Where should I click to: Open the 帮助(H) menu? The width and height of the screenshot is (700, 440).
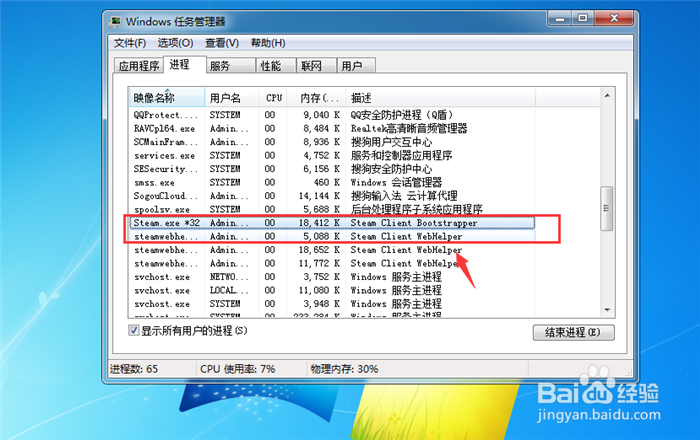268,43
